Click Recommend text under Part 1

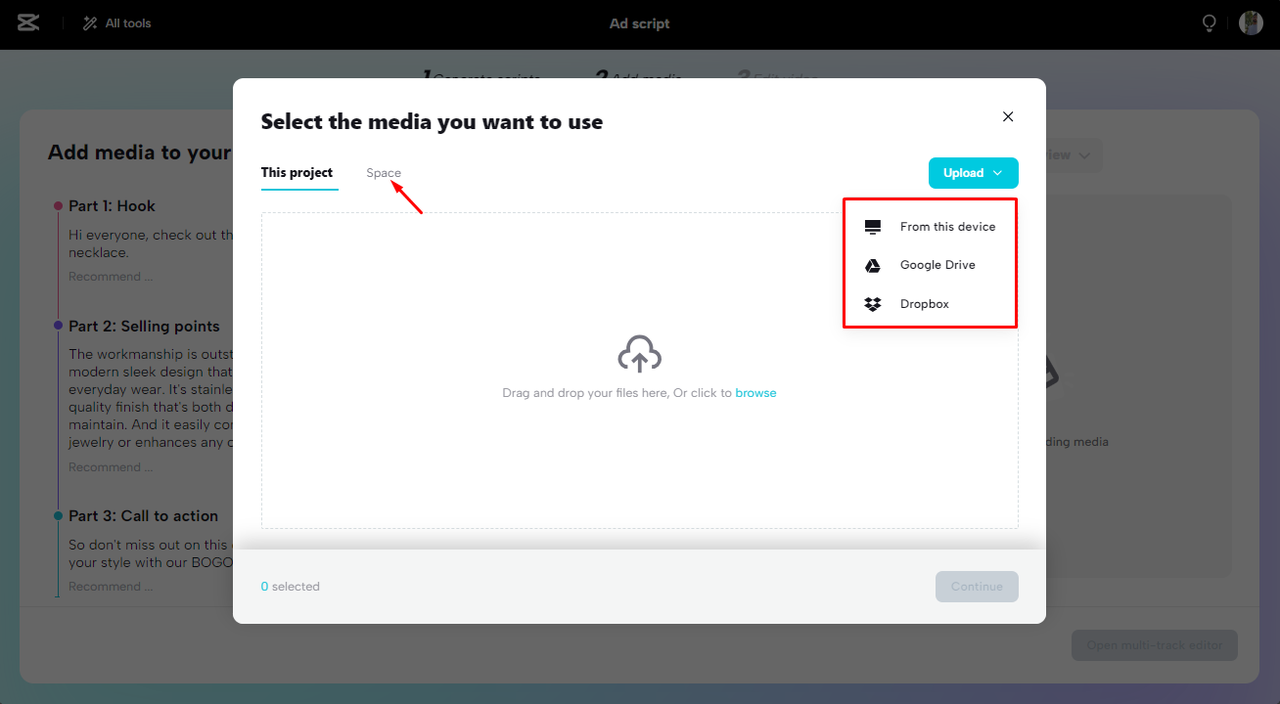coord(110,277)
